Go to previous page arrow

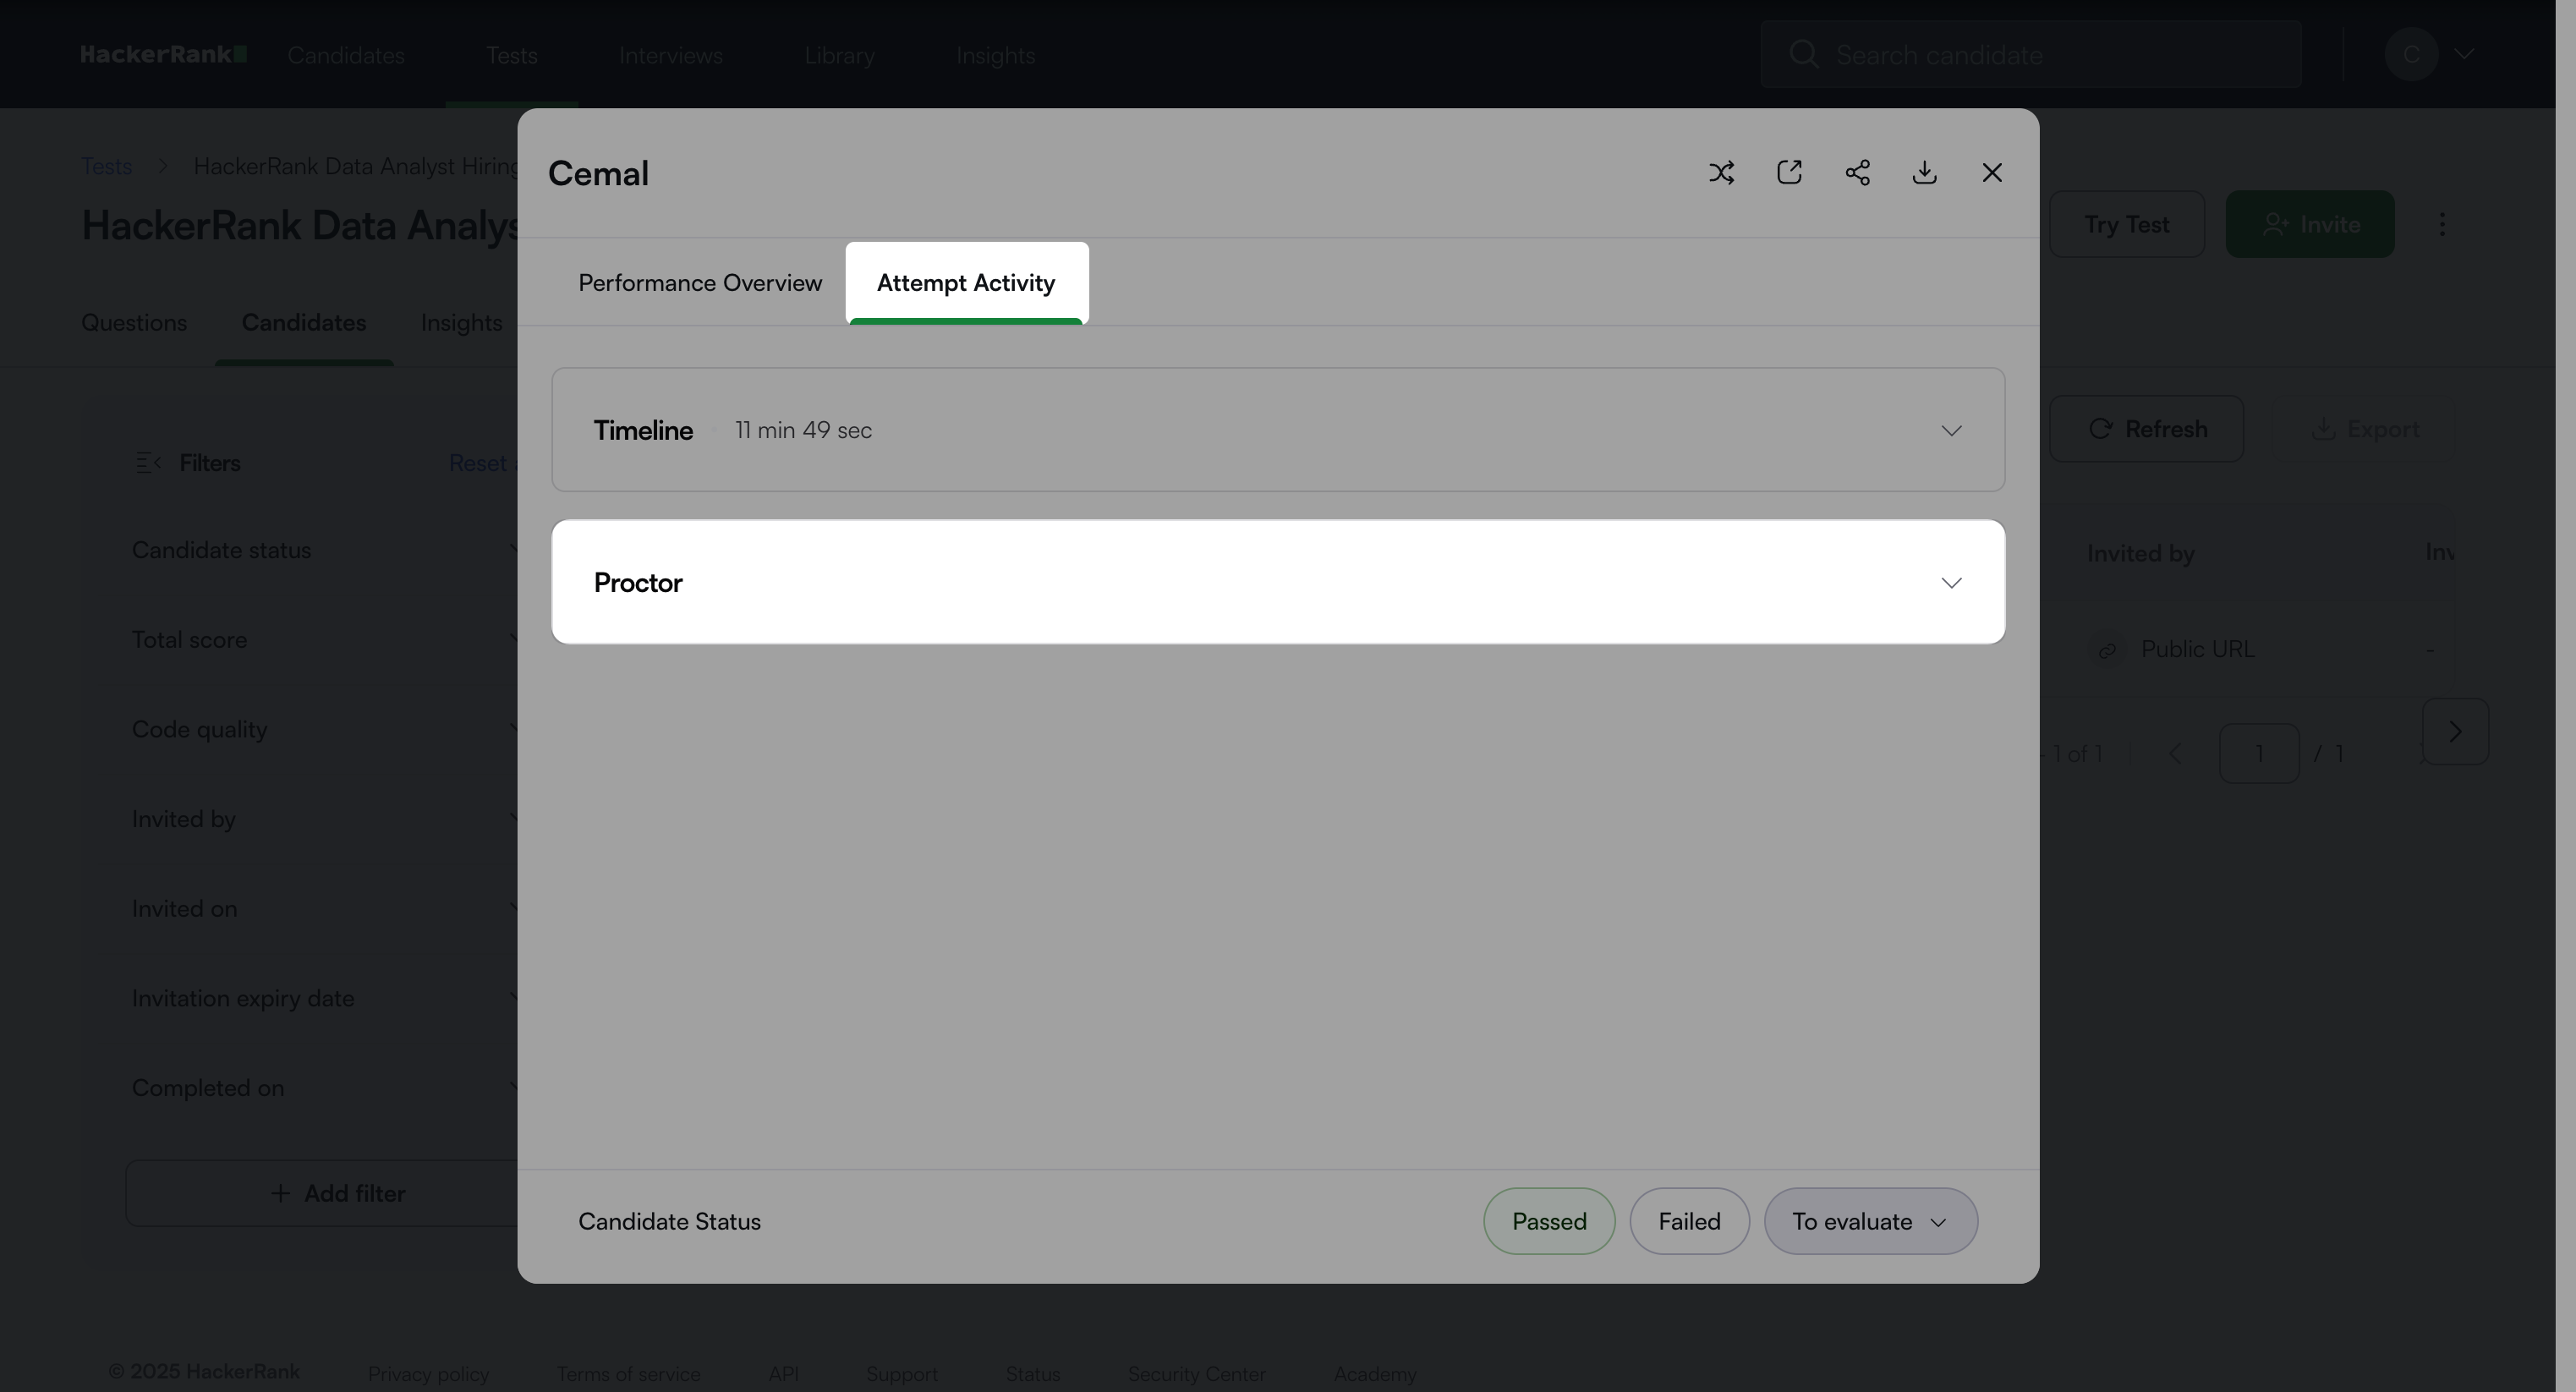point(2176,753)
